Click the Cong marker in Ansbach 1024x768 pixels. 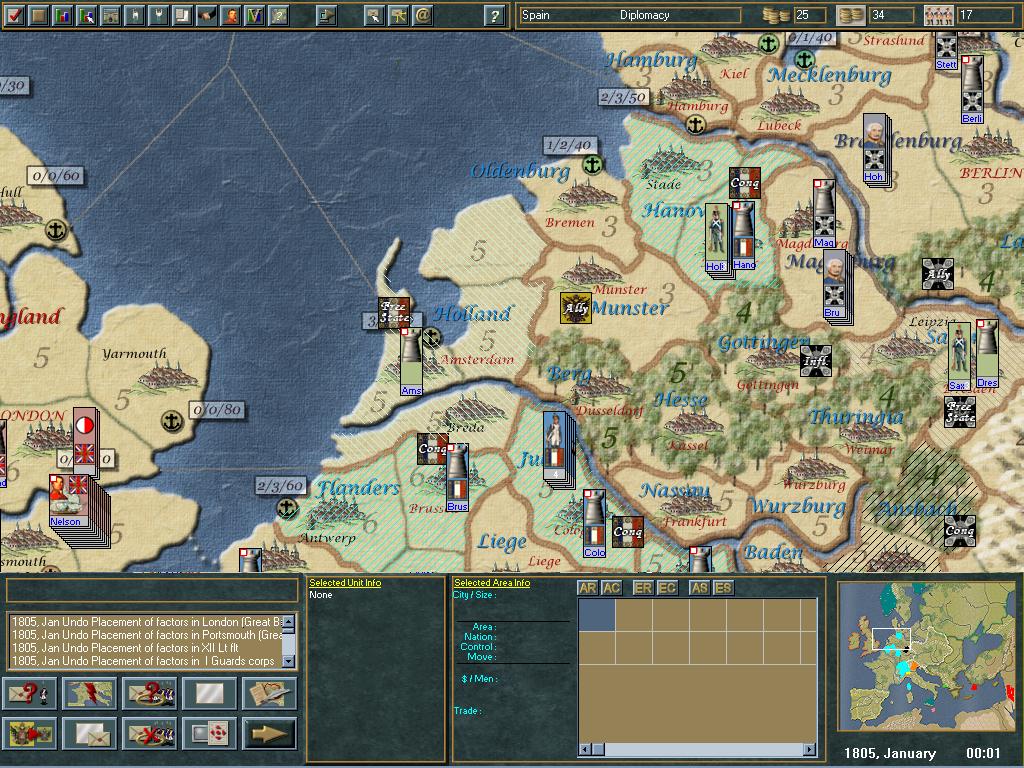click(x=960, y=531)
